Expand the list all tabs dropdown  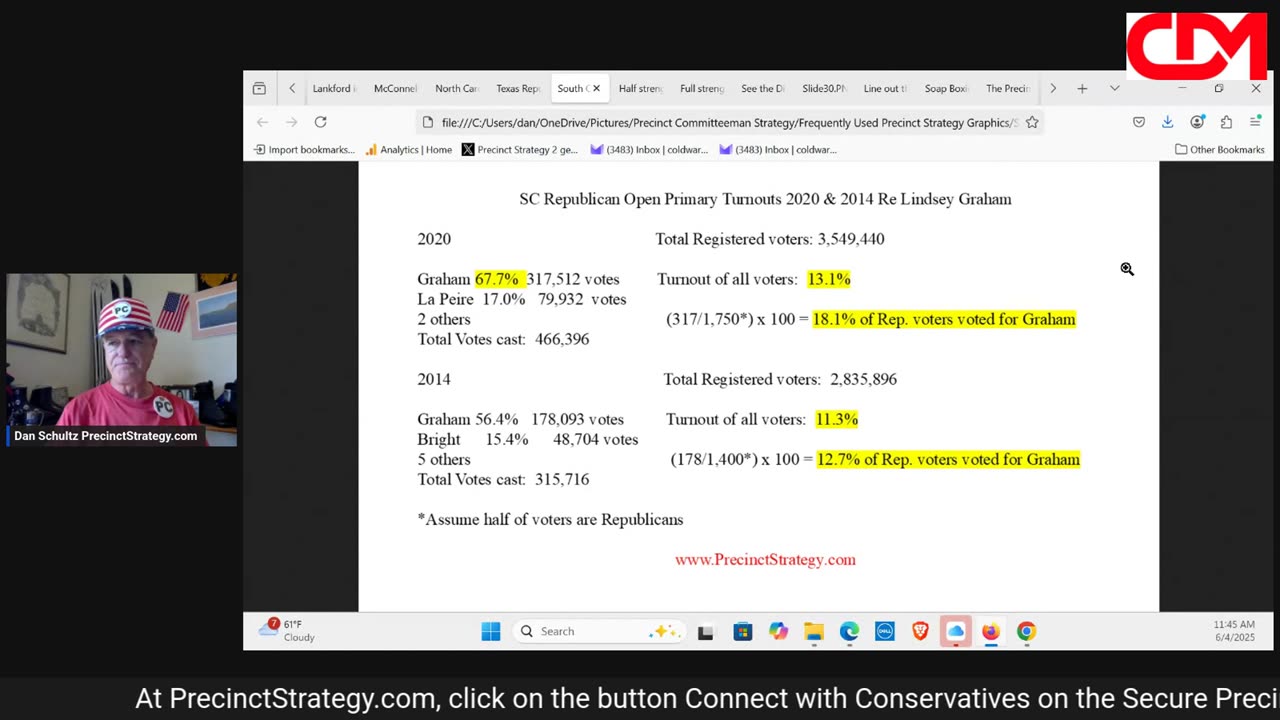pyautogui.click(x=1114, y=89)
